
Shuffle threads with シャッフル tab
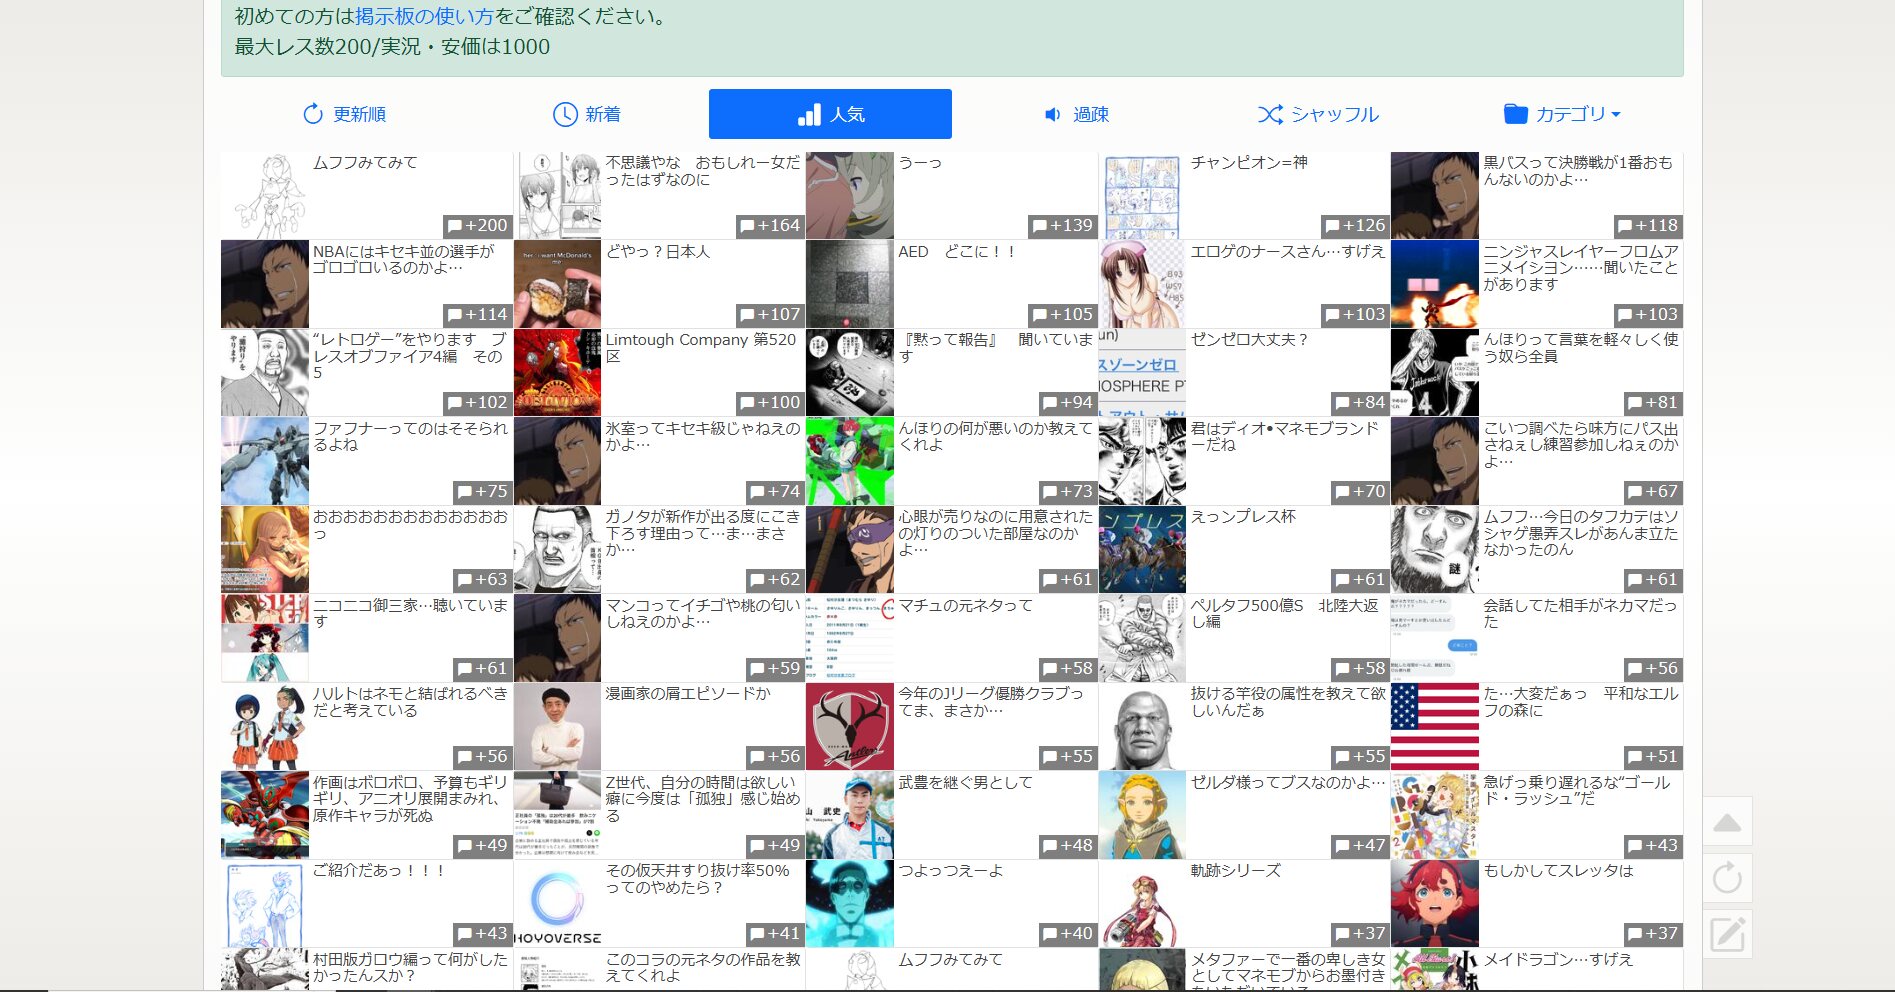click(x=1318, y=114)
